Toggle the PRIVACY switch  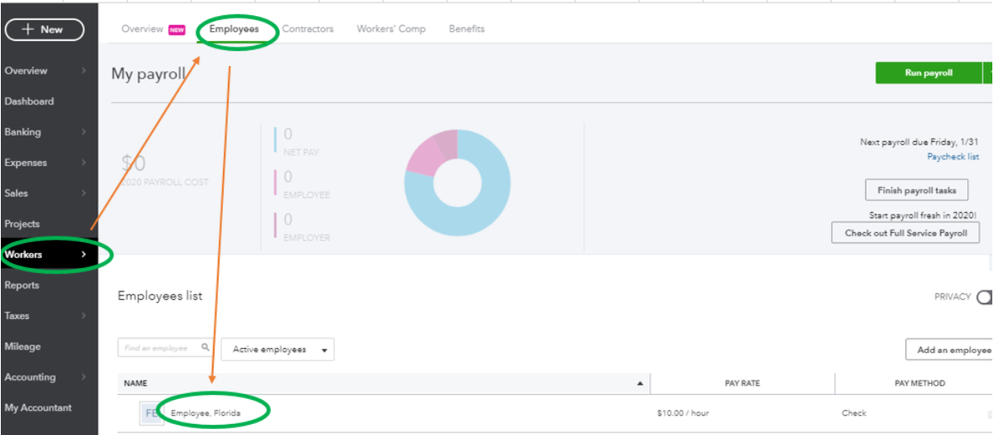984,297
